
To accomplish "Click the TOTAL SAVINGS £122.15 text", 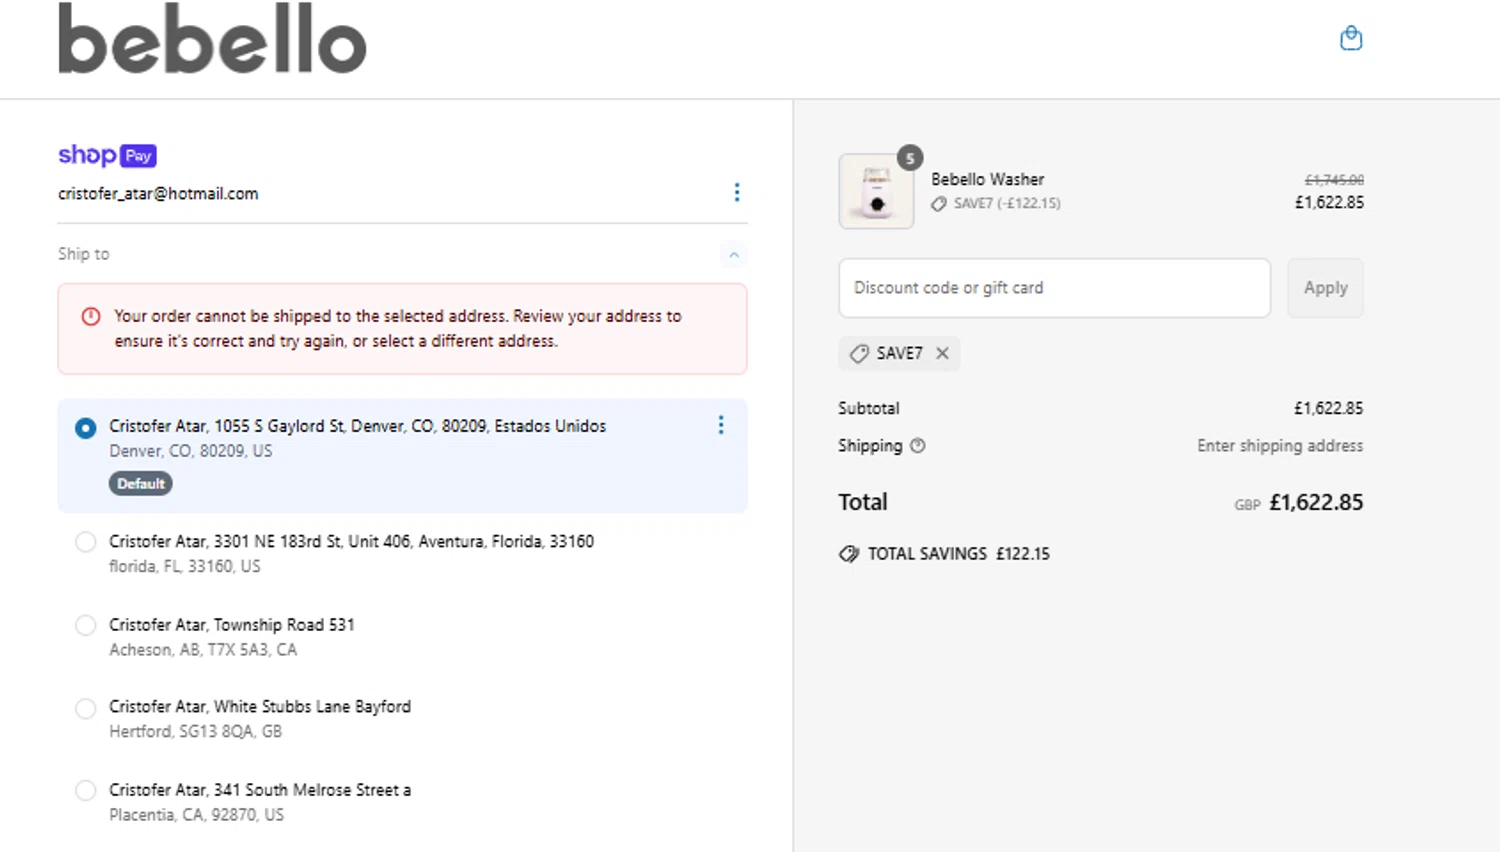I will (959, 554).
